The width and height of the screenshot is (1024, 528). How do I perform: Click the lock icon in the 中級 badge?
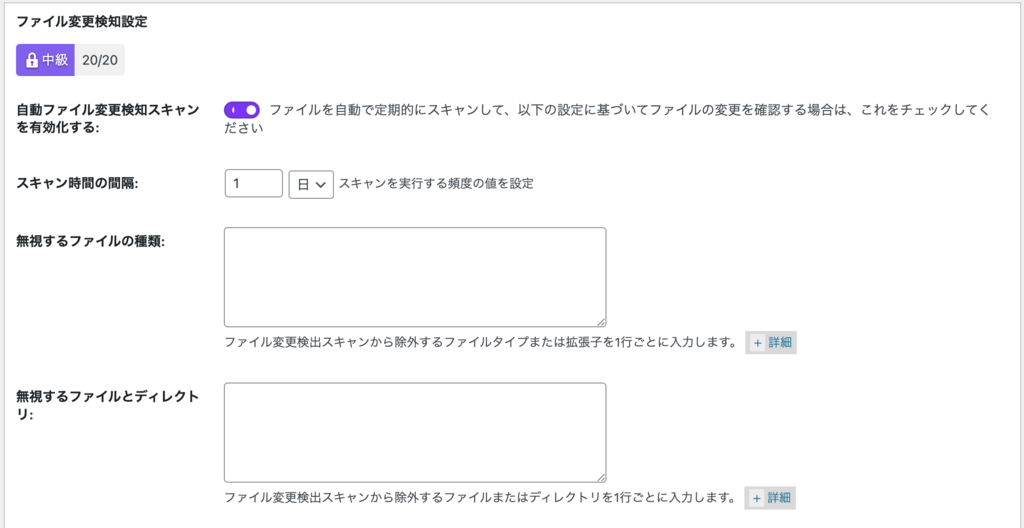31,61
